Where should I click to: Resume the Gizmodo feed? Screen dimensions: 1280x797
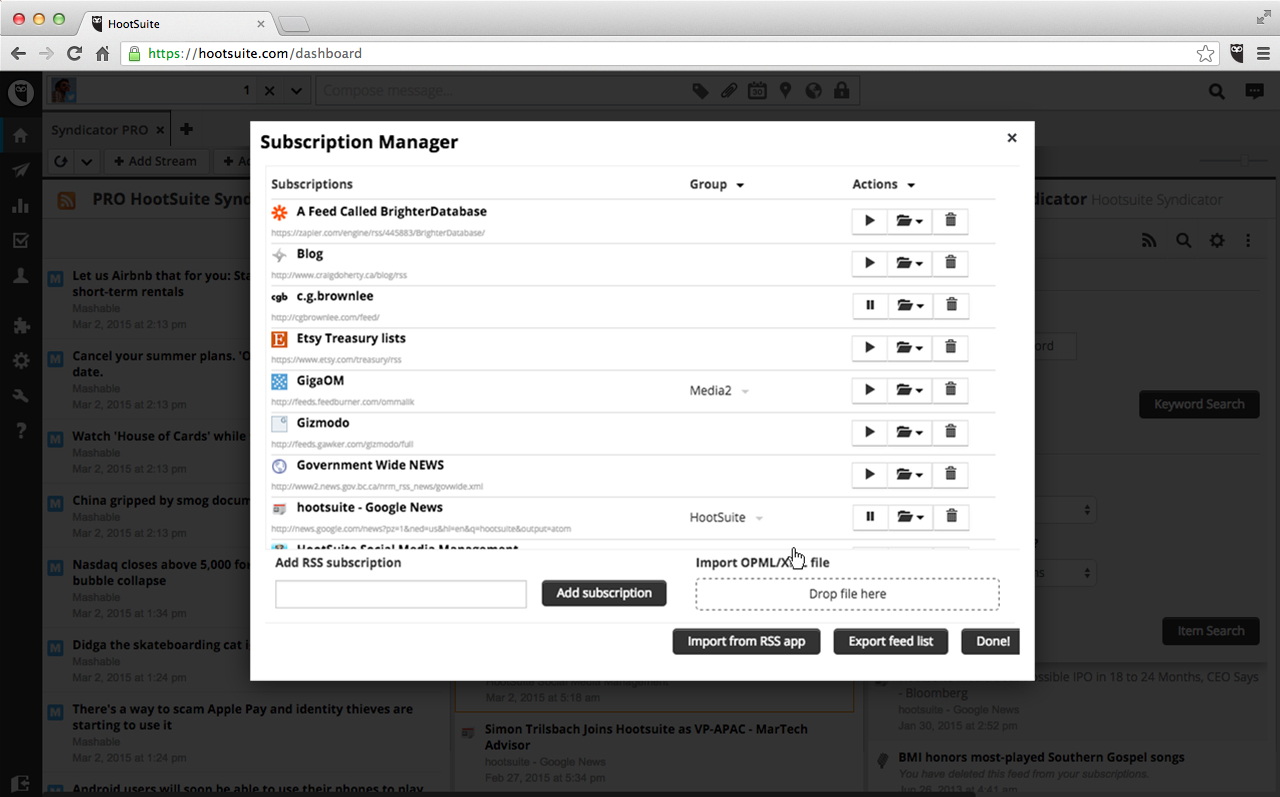point(870,432)
